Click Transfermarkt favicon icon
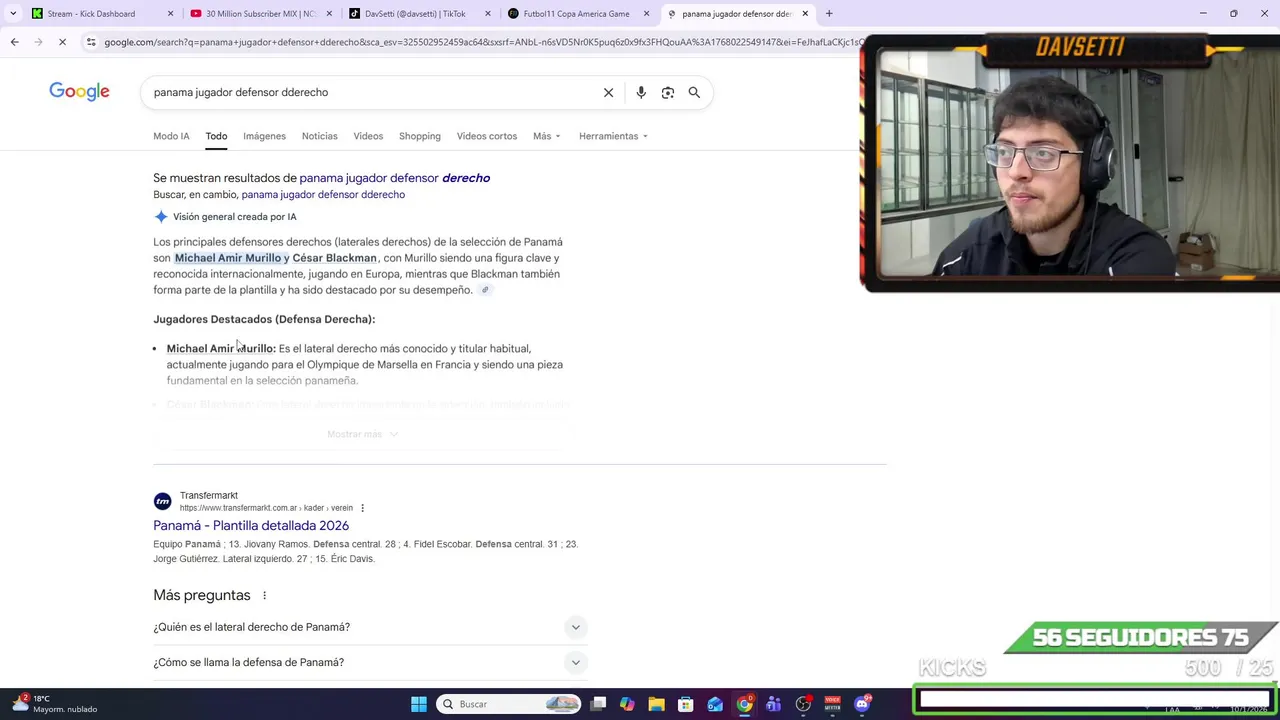Image resolution: width=1280 pixels, height=720 pixels. click(x=162, y=501)
